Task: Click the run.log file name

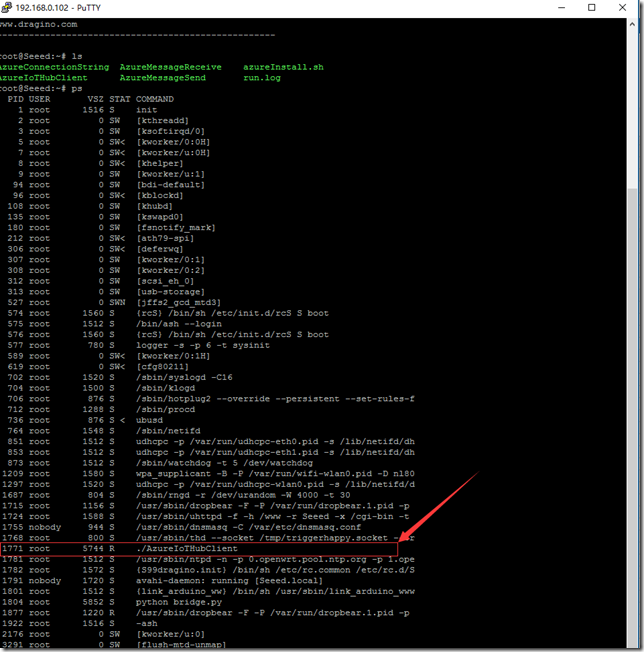Action: coord(262,78)
